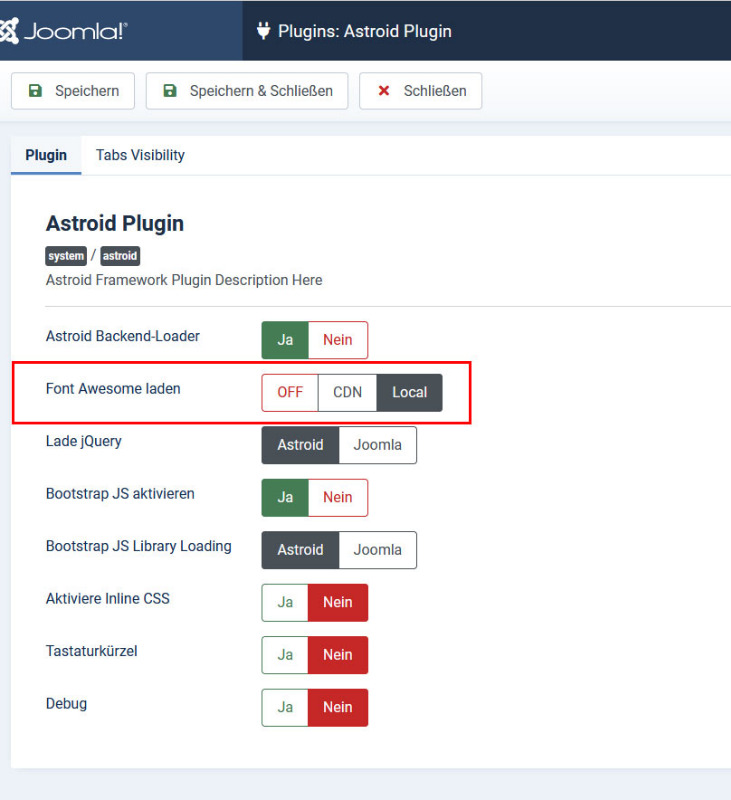The height and width of the screenshot is (800, 731).
Task: Click the Astroid Plugin heading
Action: click(115, 223)
